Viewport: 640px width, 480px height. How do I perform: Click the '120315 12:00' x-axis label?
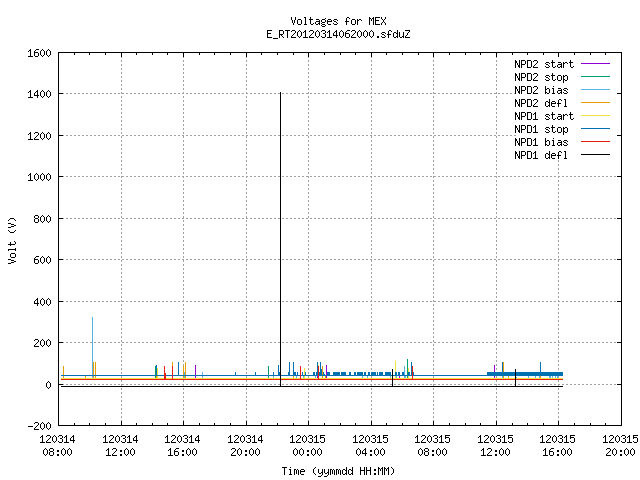[x=495, y=446]
